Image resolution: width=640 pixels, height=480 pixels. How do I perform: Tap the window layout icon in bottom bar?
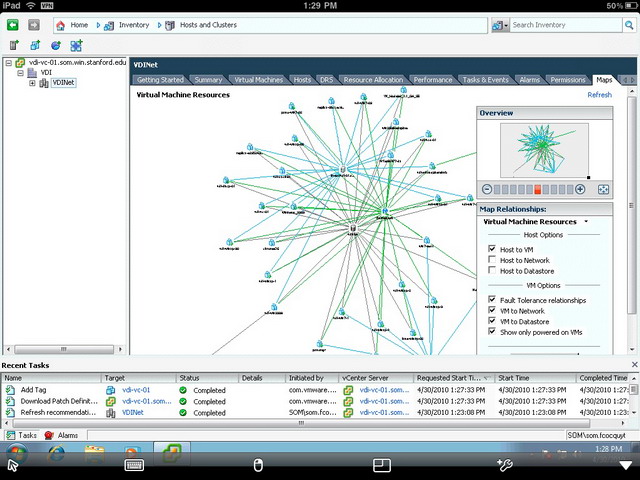pyautogui.click(x=382, y=465)
